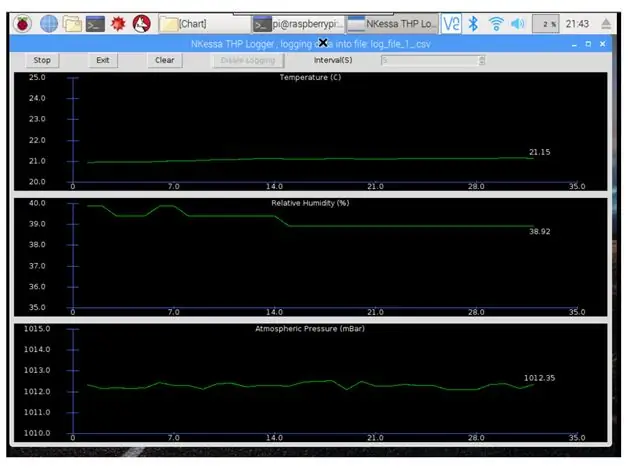Click the window title bar text
Screen dimensions: 628x469
click(310, 44)
